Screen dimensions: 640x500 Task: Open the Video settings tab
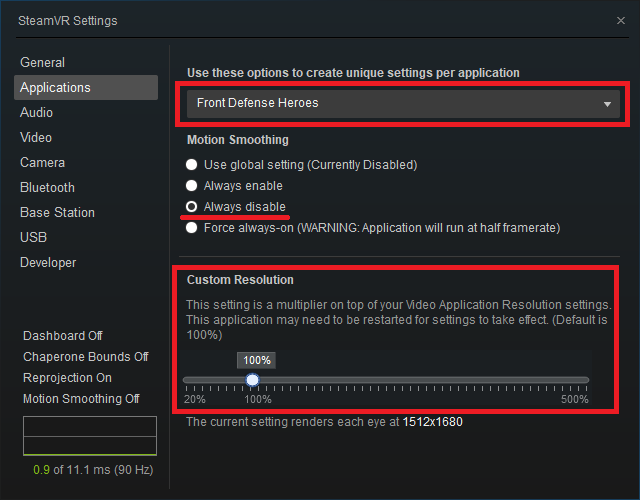[x=36, y=137]
